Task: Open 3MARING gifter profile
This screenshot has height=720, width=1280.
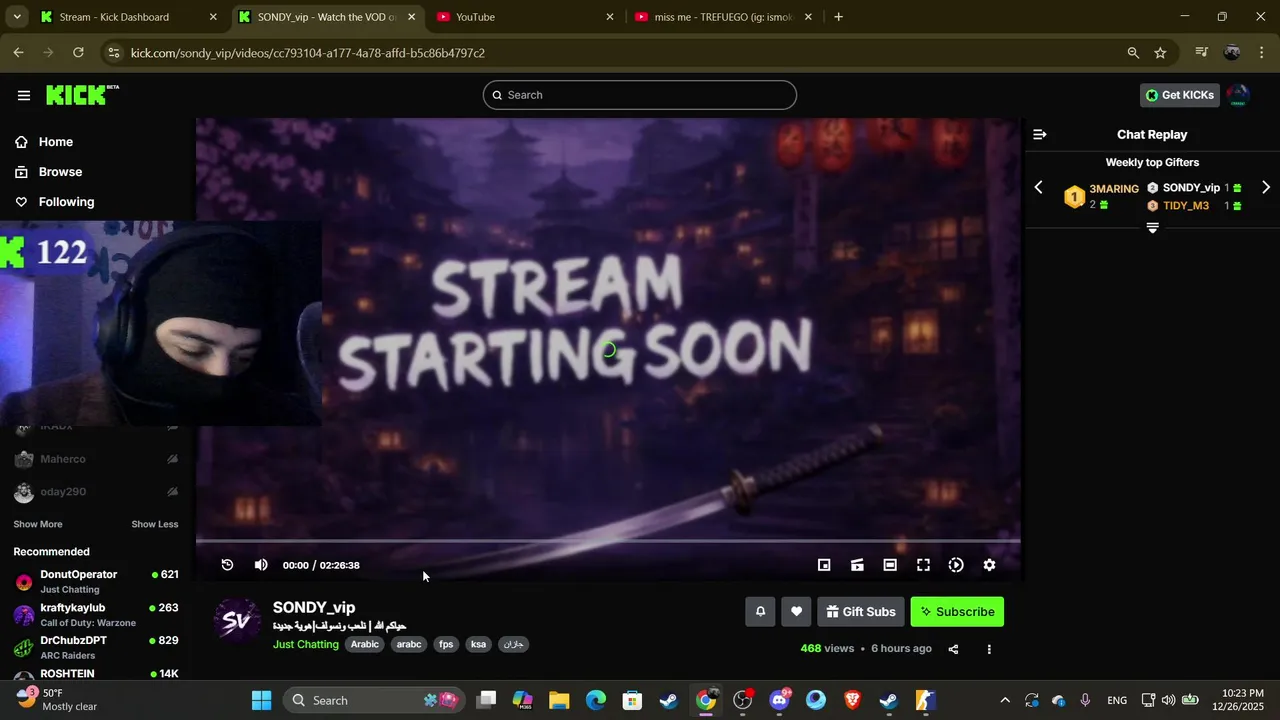Action: coord(1114,189)
